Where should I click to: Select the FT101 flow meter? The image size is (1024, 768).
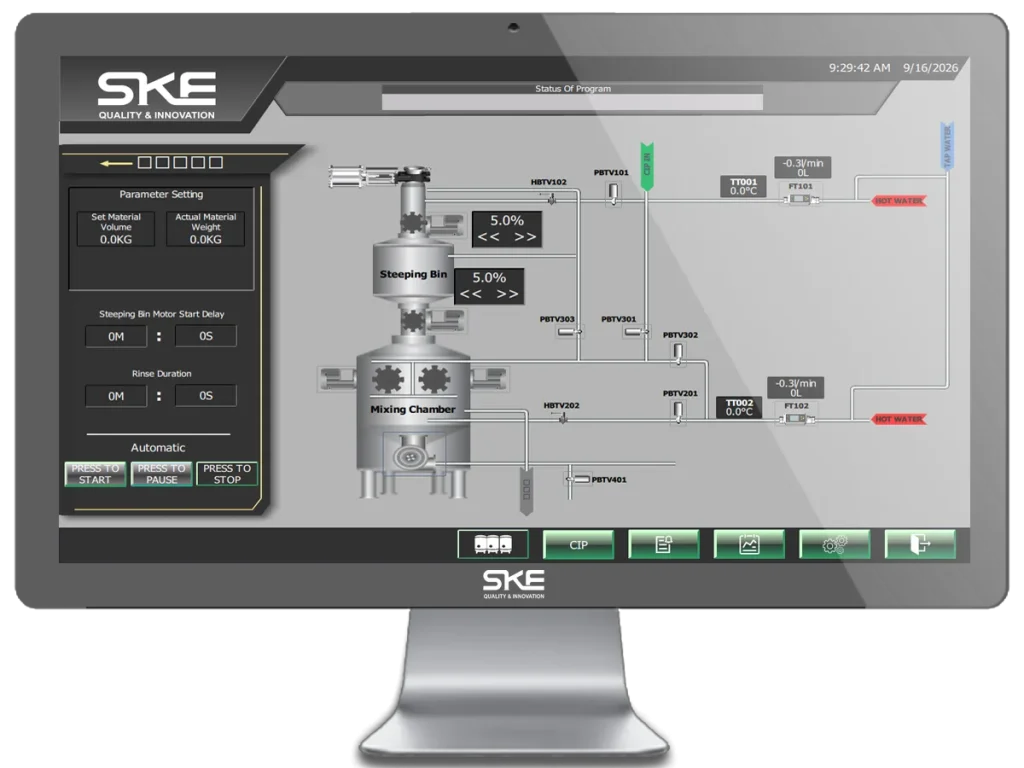point(801,199)
